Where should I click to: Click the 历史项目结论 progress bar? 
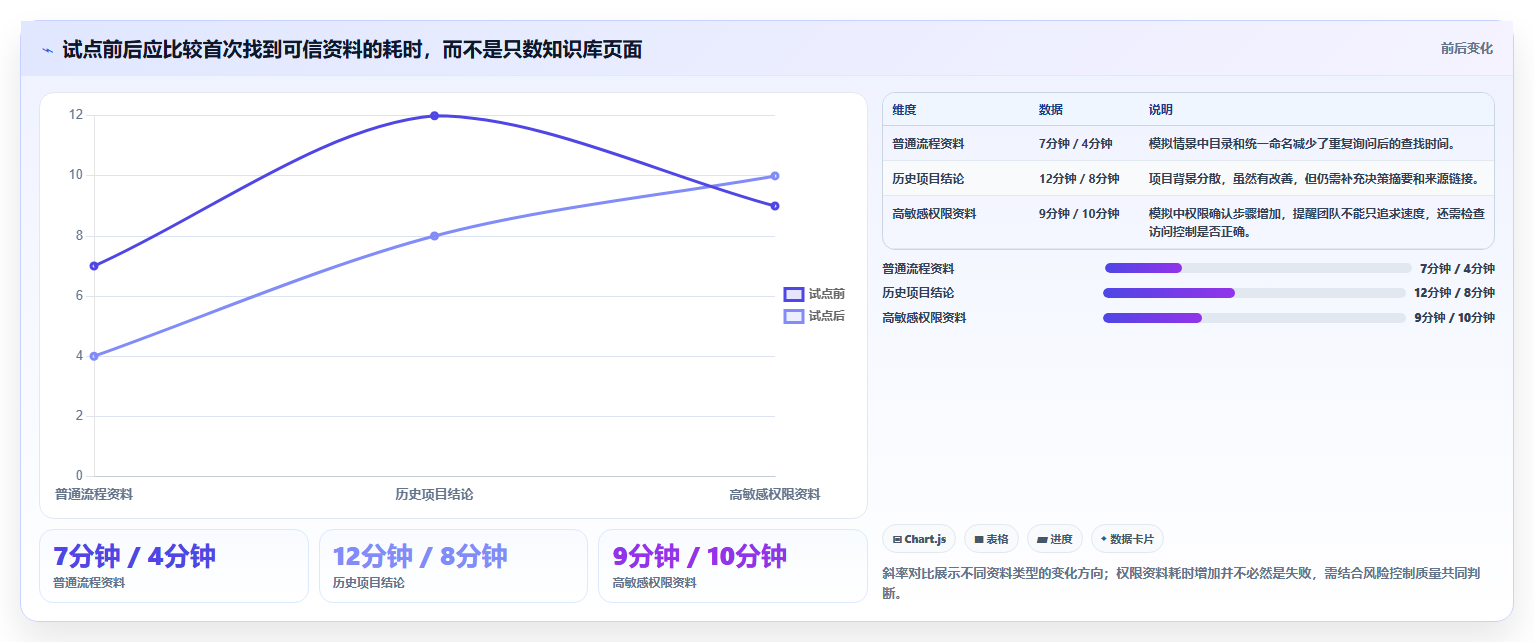(1254, 293)
